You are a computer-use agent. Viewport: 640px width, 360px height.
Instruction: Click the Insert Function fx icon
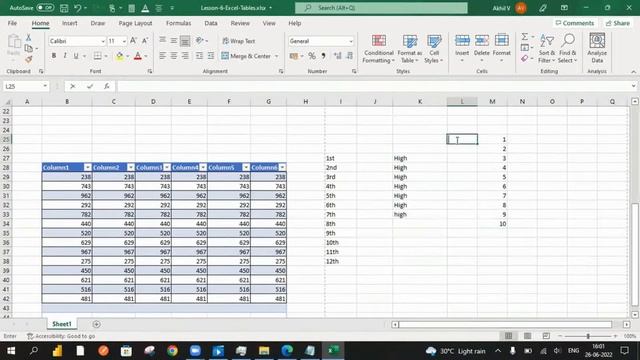click(107, 86)
